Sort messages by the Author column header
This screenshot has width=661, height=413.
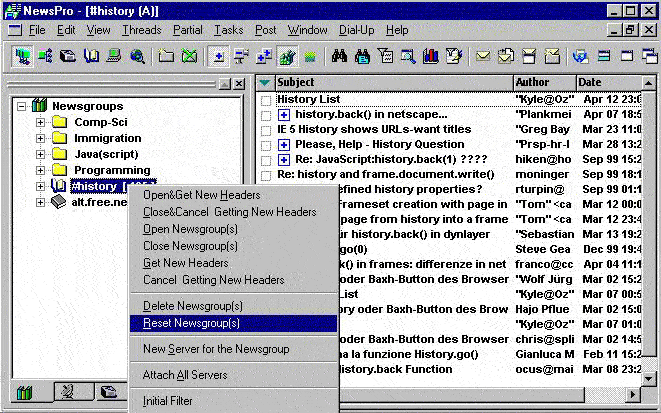[x=545, y=83]
